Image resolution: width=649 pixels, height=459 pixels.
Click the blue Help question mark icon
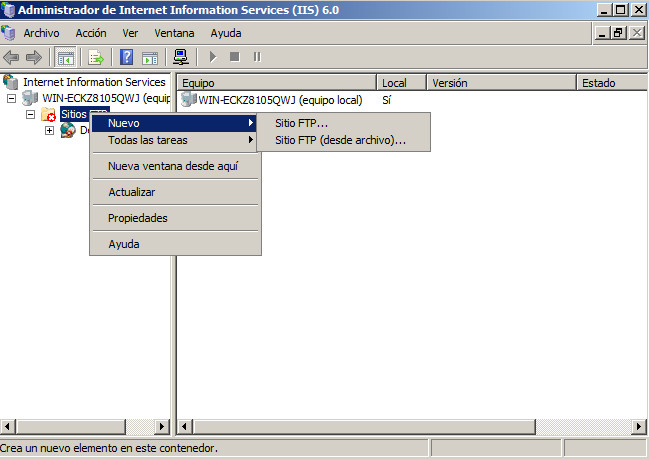pos(127,57)
